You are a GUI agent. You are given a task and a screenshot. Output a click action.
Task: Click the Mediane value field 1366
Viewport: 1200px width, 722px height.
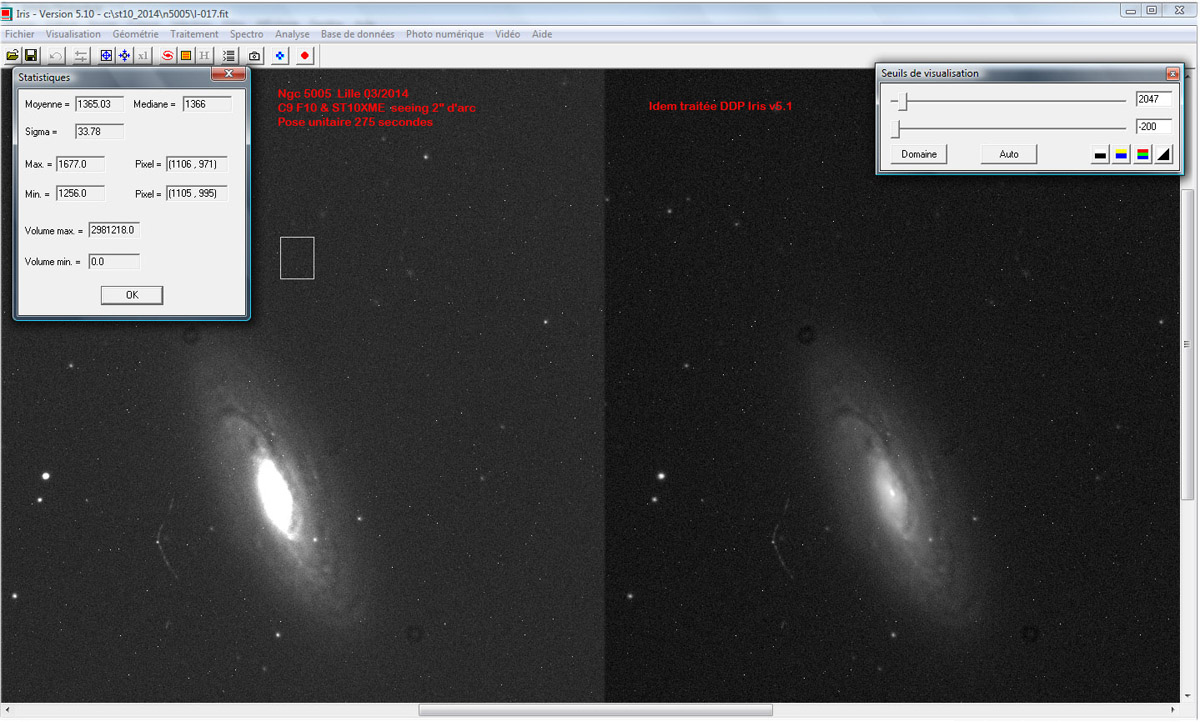(x=207, y=104)
